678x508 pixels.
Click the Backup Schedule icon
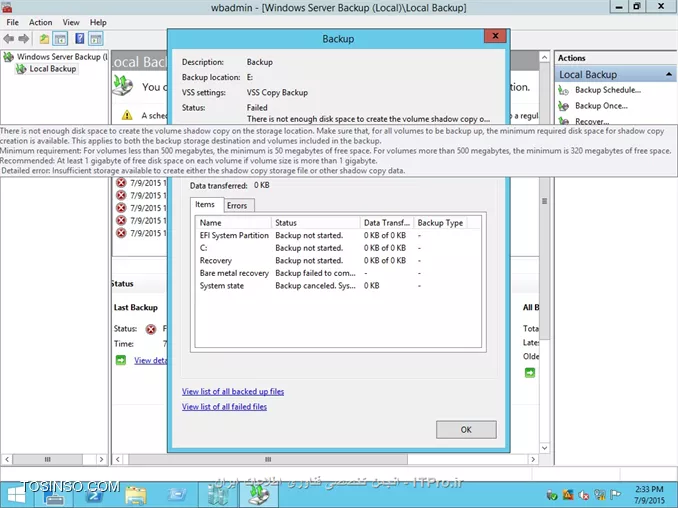pyautogui.click(x=563, y=90)
